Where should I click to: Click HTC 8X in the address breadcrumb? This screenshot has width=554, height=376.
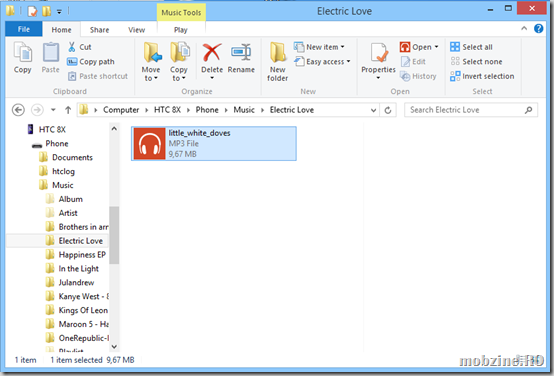167,110
